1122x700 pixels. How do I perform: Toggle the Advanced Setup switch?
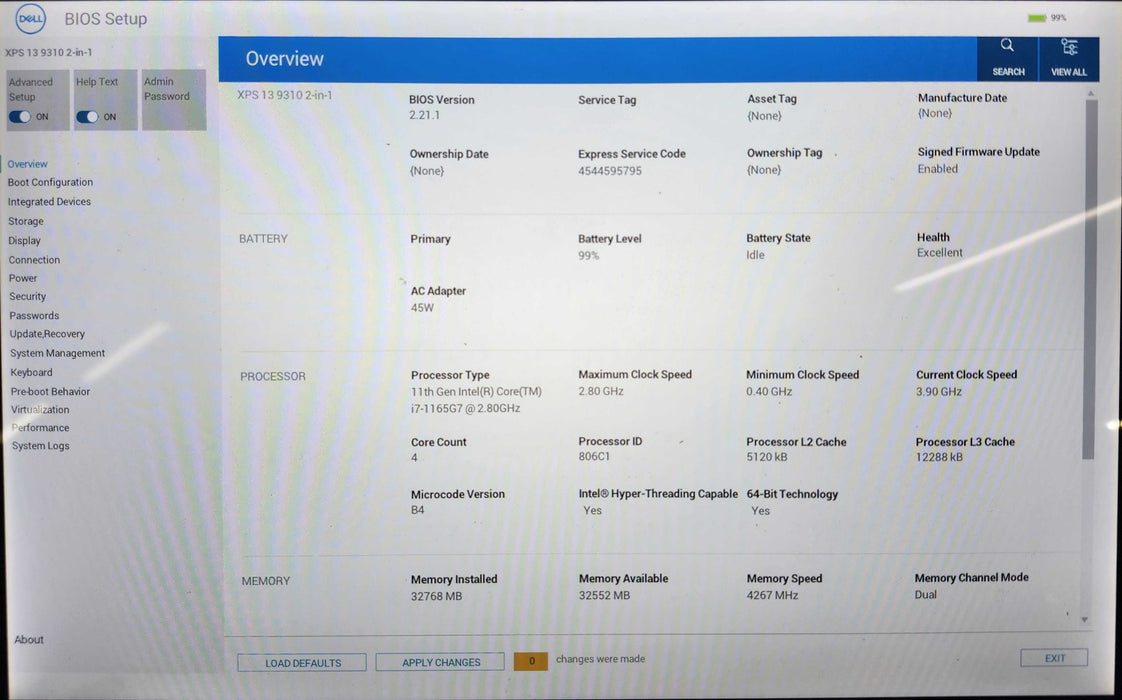[x=20, y=117]
